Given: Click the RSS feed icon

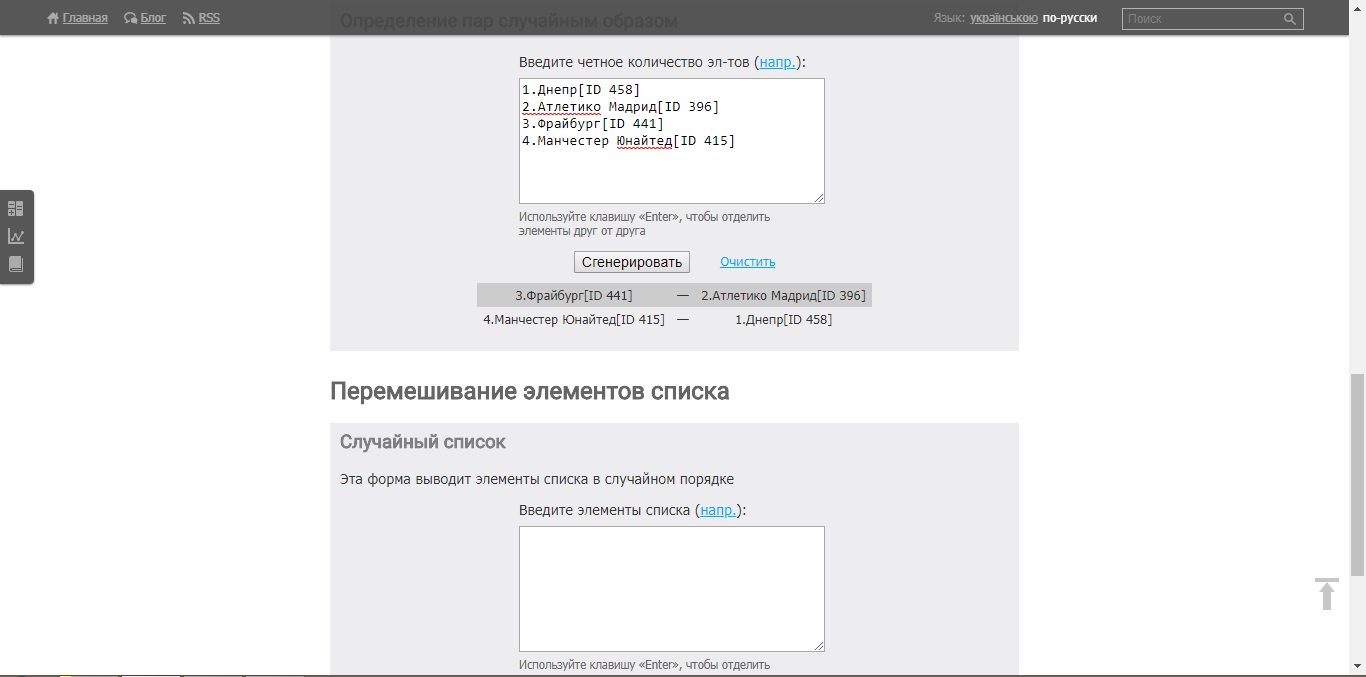Looking at the screenshot, I should [x=189, y=18].
